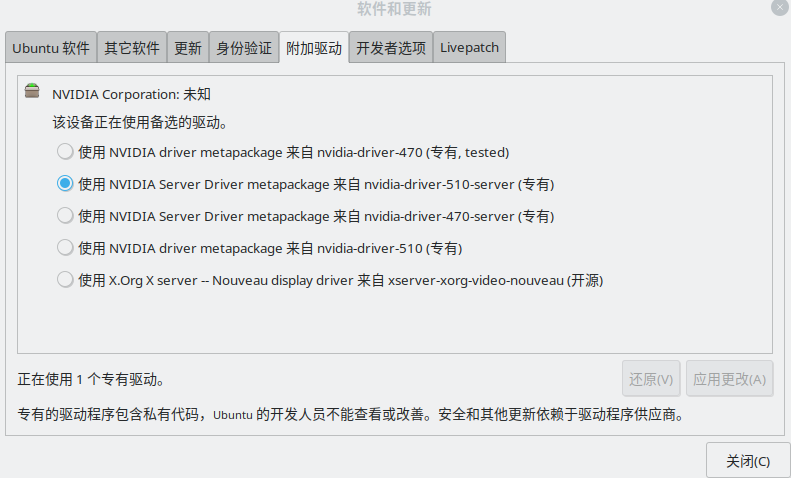Click the status text 正在使用 1 个专有驱动。
Image resolution: width=791 pixels, height=478 pixels.
(91, 379)
